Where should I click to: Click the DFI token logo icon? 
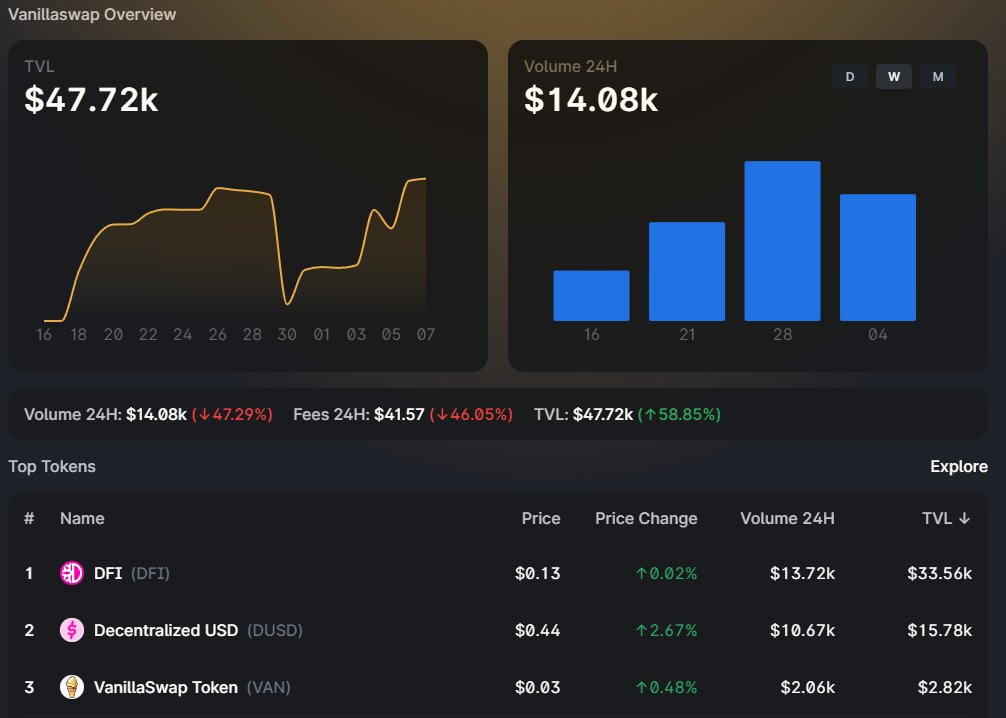(x=72, y=573)
